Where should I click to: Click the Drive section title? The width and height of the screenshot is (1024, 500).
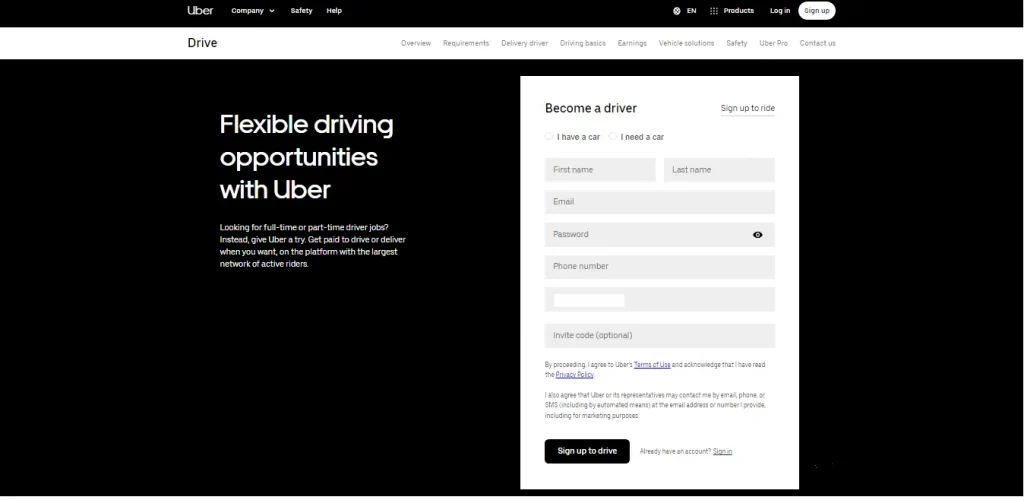[x=202, y=43]
